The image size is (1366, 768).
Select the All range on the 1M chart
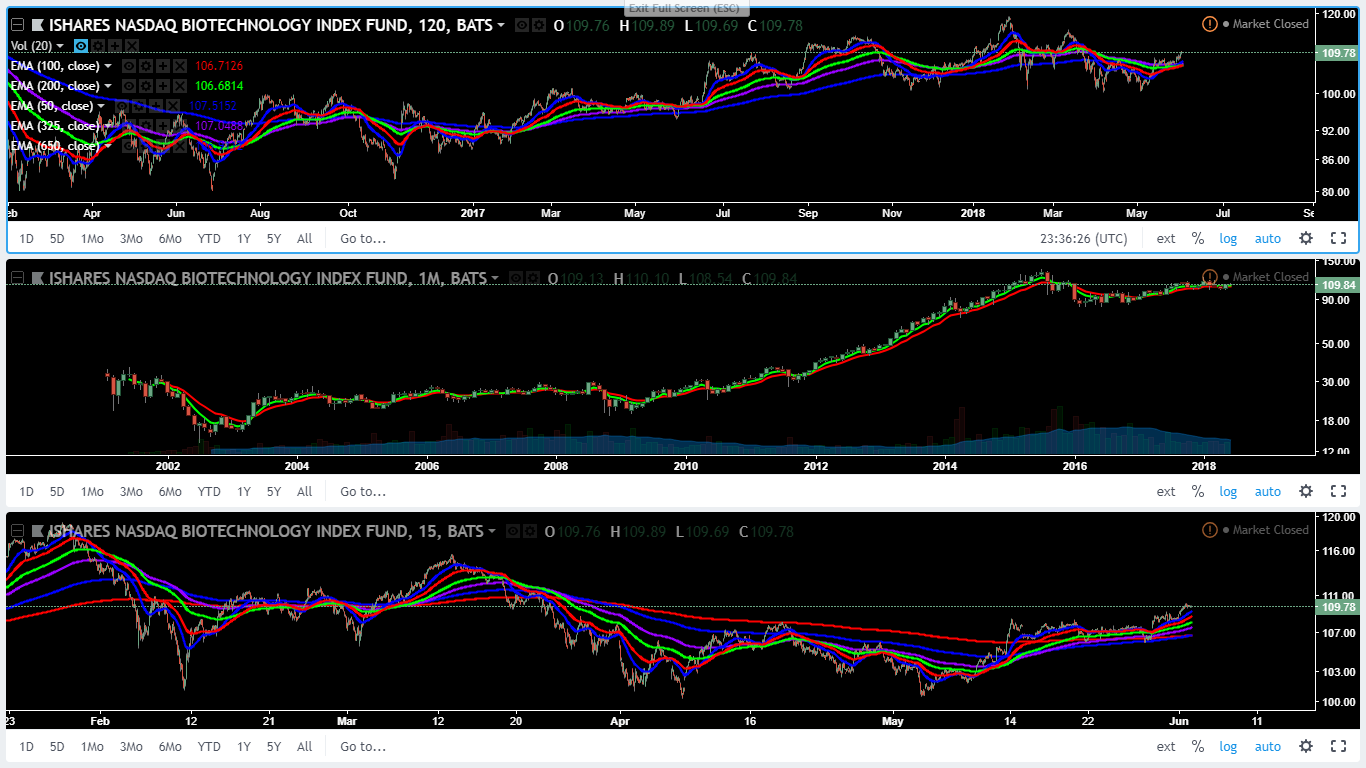coord(305,492)
